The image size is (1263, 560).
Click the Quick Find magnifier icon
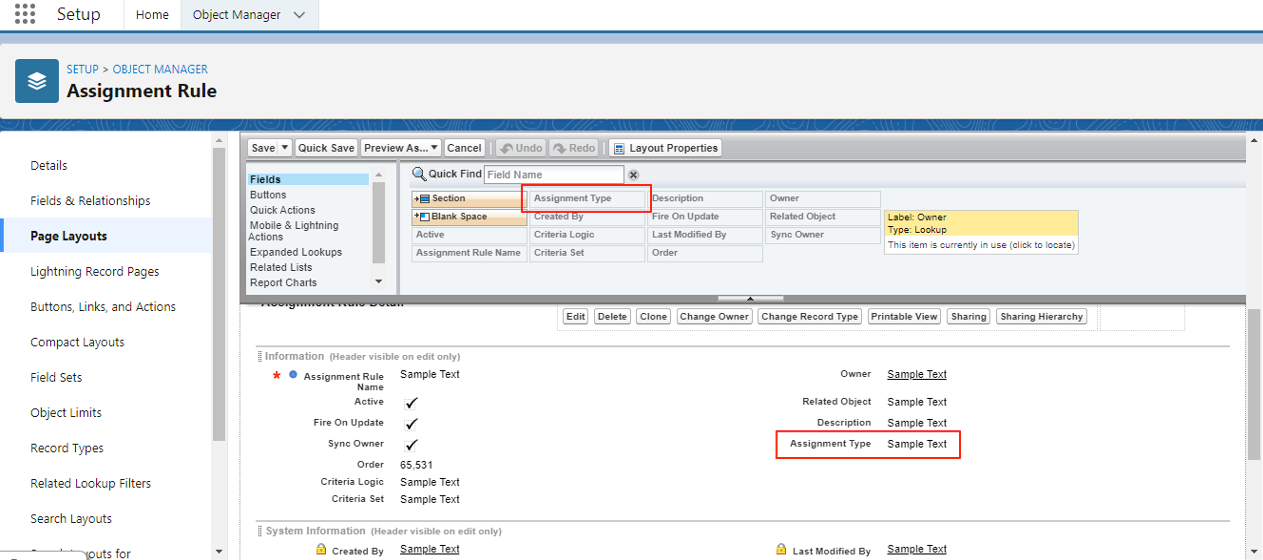419,175
